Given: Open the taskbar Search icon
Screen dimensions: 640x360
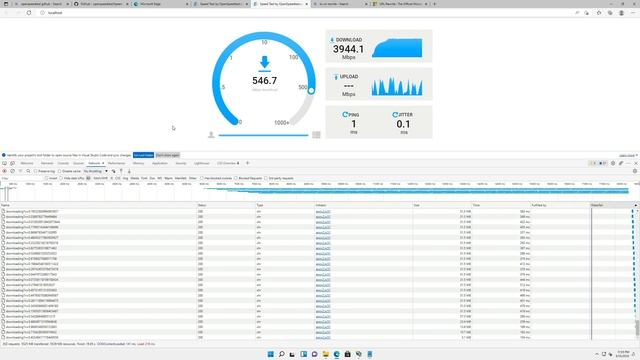Looking at the screenshot, I should coord(281,354).
